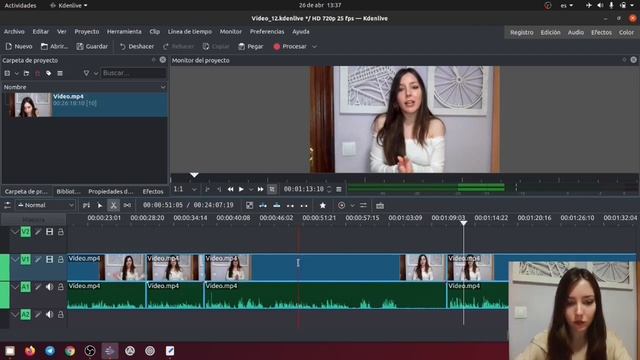Click the monitor options hamburger icon
640x360 pixels.
339,189
